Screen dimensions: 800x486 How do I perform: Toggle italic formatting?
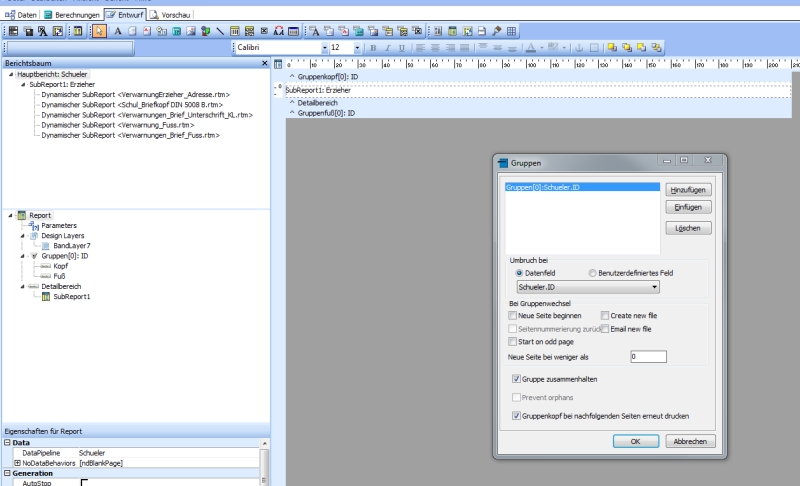tap(387, 47)
